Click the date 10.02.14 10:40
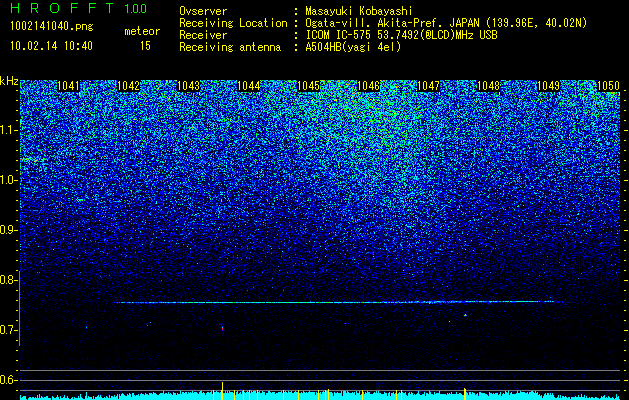The height and width of the screenshot is (400, 629). pos(51,46)
